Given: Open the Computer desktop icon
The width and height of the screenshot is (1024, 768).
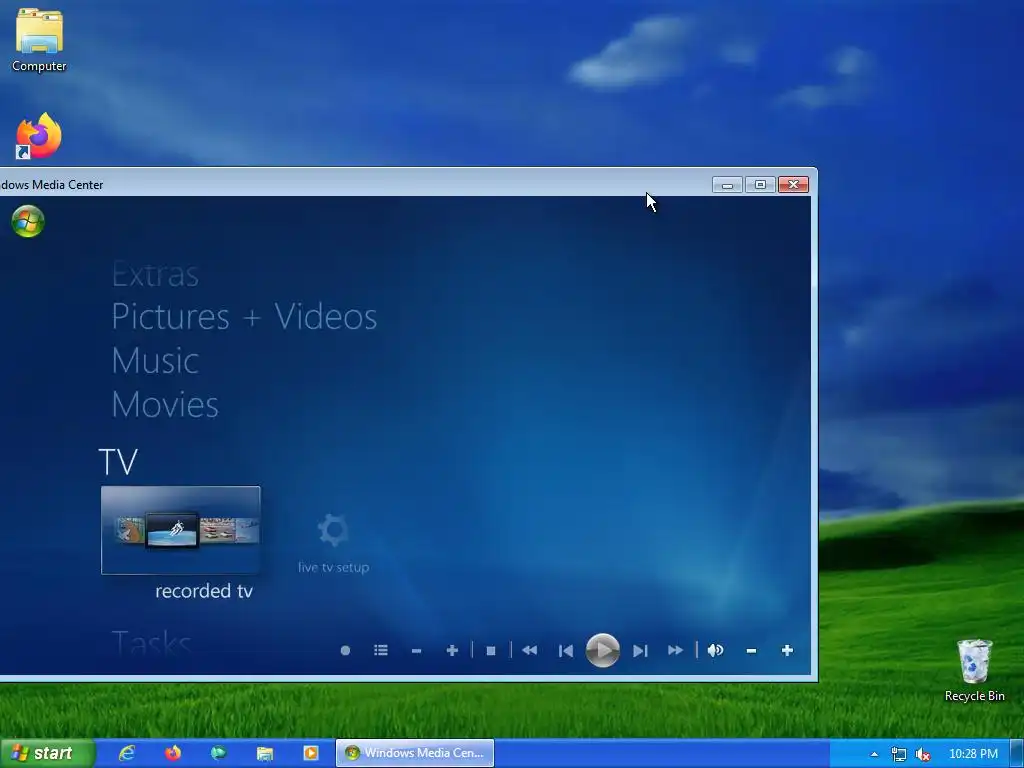Looking at the screenshot, I should point(39,40).
